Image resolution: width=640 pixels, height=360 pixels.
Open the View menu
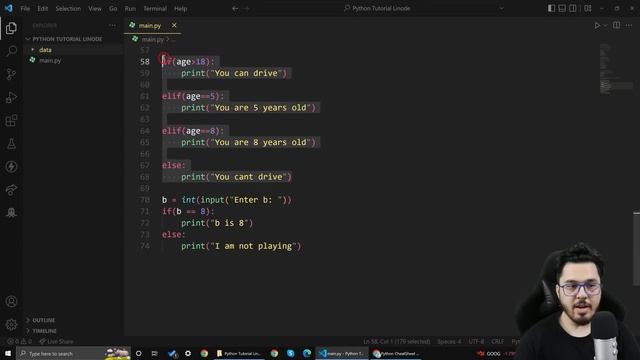95,8
